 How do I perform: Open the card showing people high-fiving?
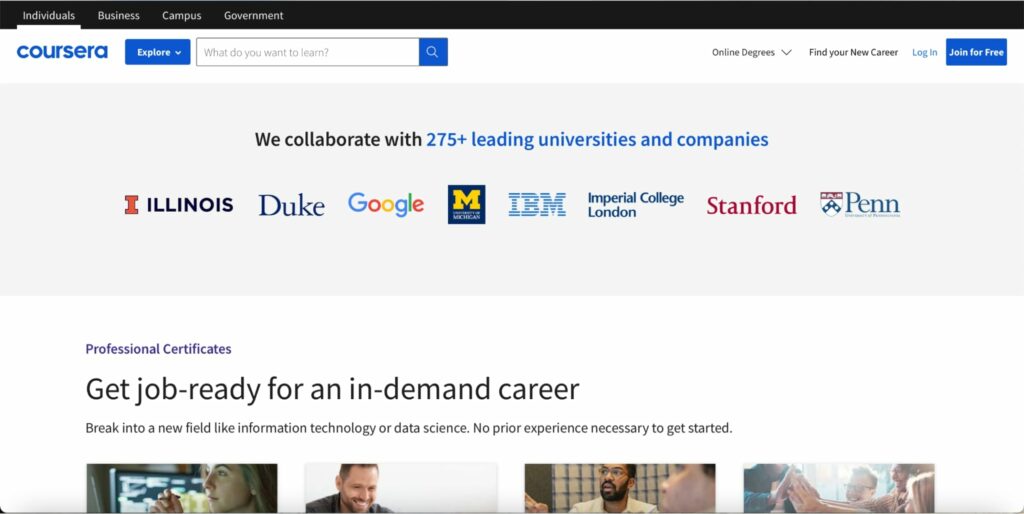click(x=839, y=488)
